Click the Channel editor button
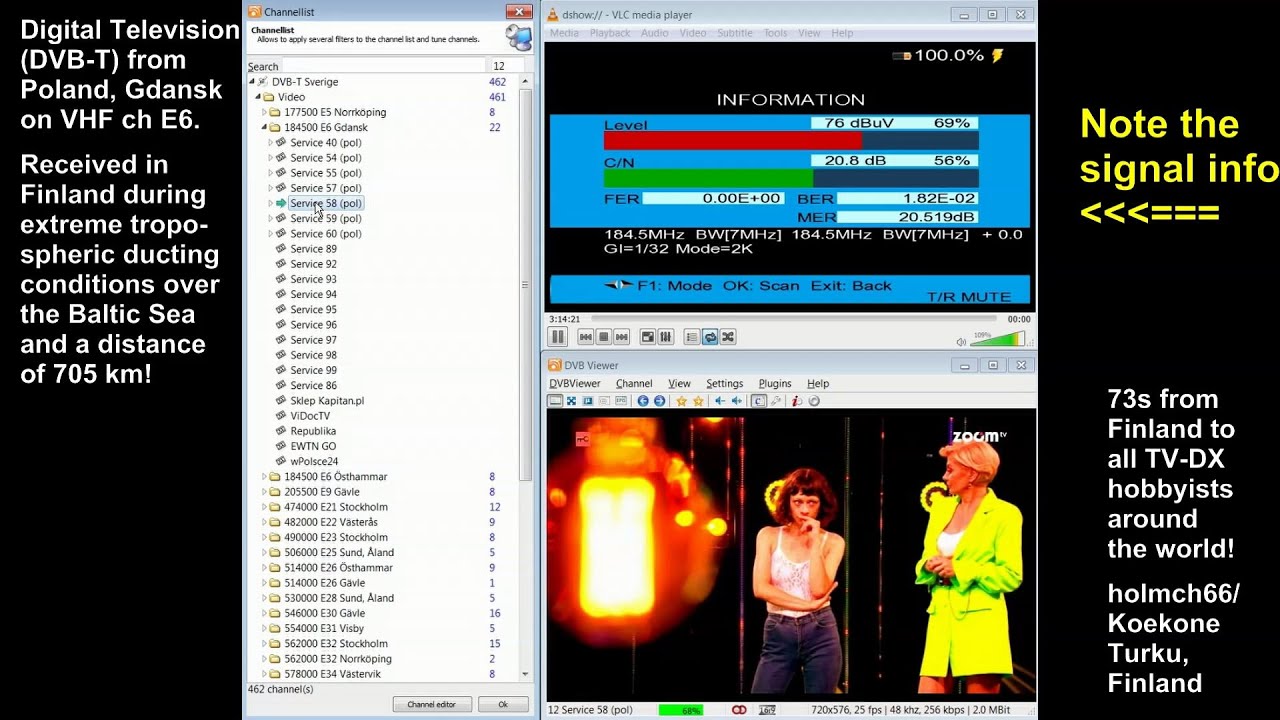 (432, 705)
